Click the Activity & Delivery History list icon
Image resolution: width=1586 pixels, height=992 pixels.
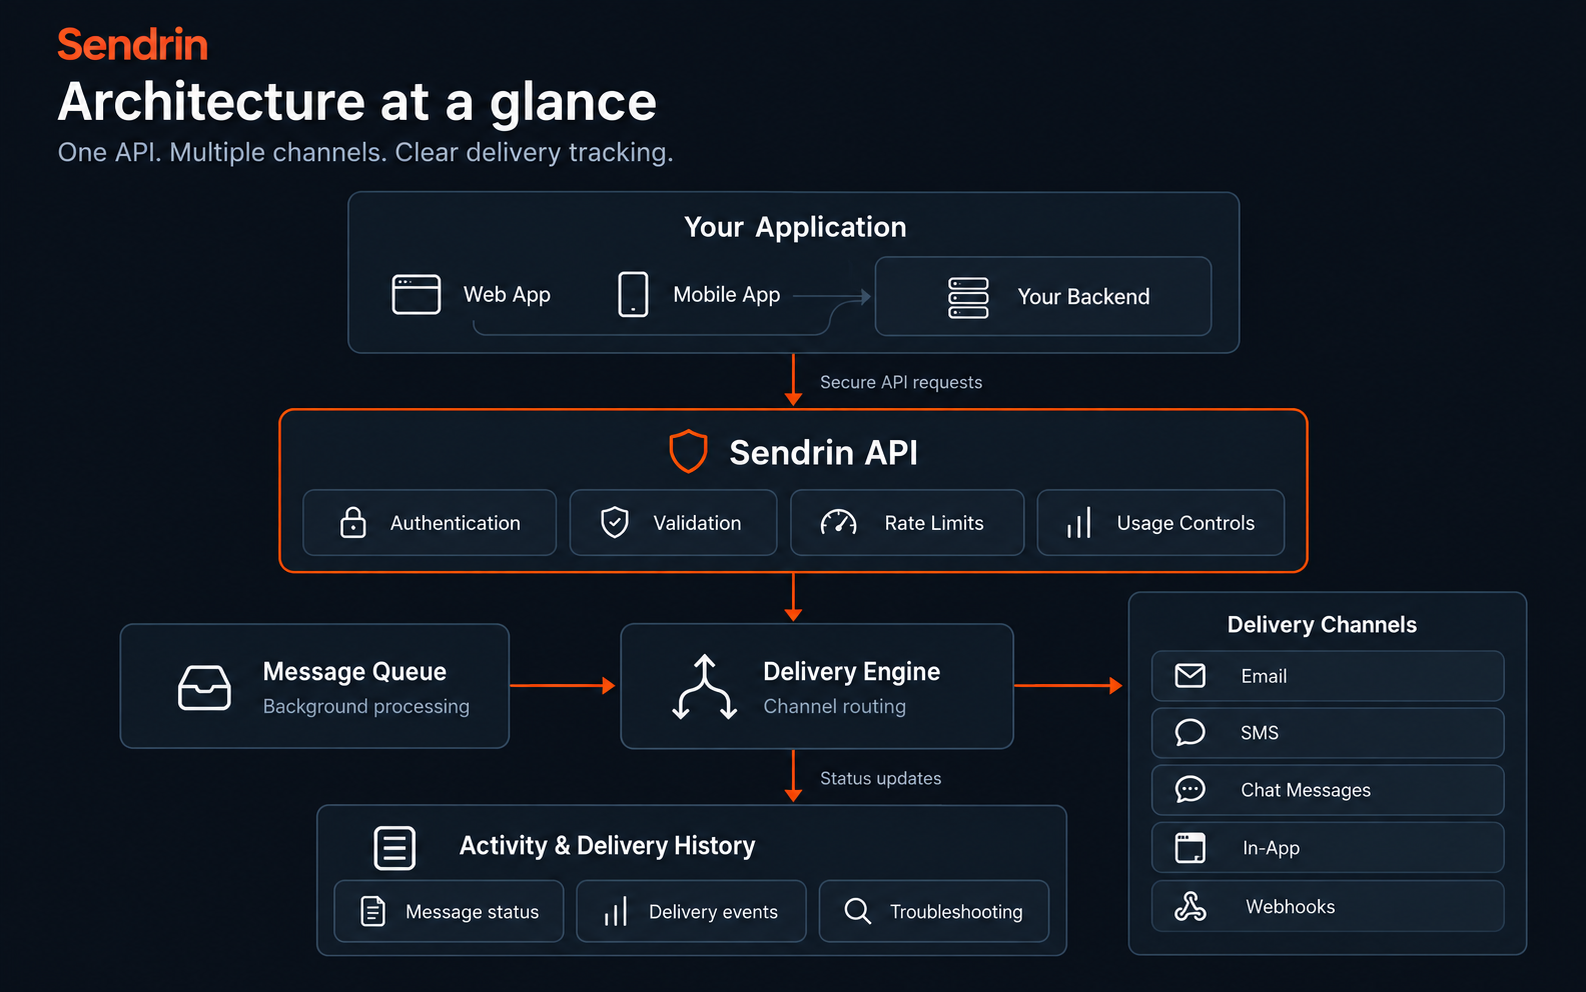coord(394,848)
